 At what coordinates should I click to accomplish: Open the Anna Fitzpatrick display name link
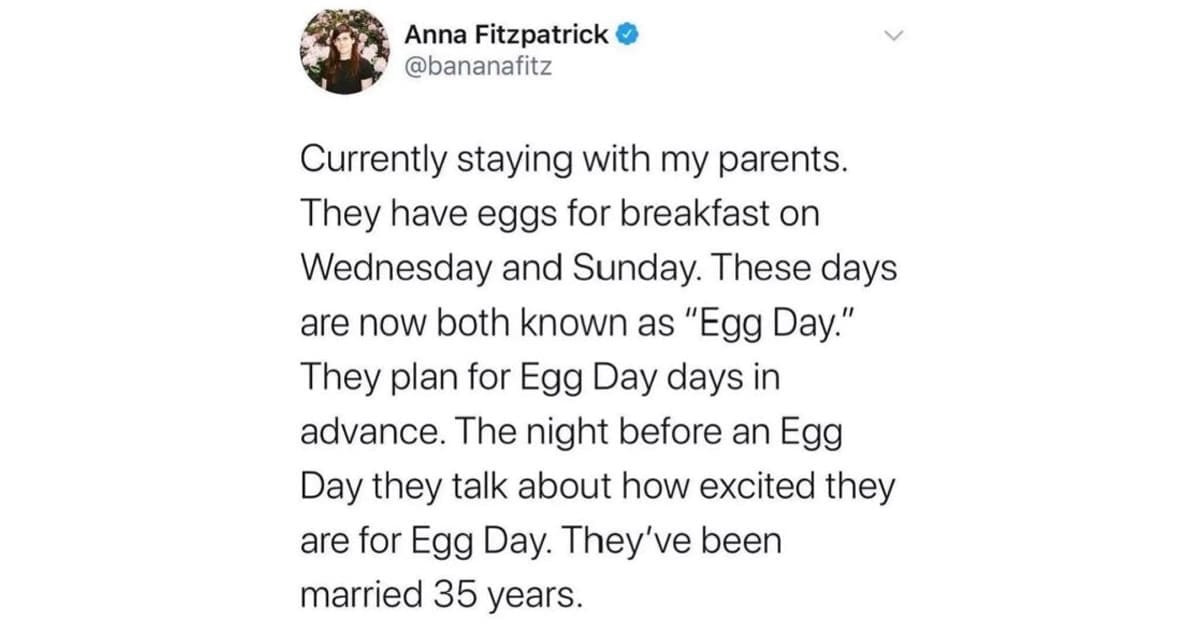(506, 36)
